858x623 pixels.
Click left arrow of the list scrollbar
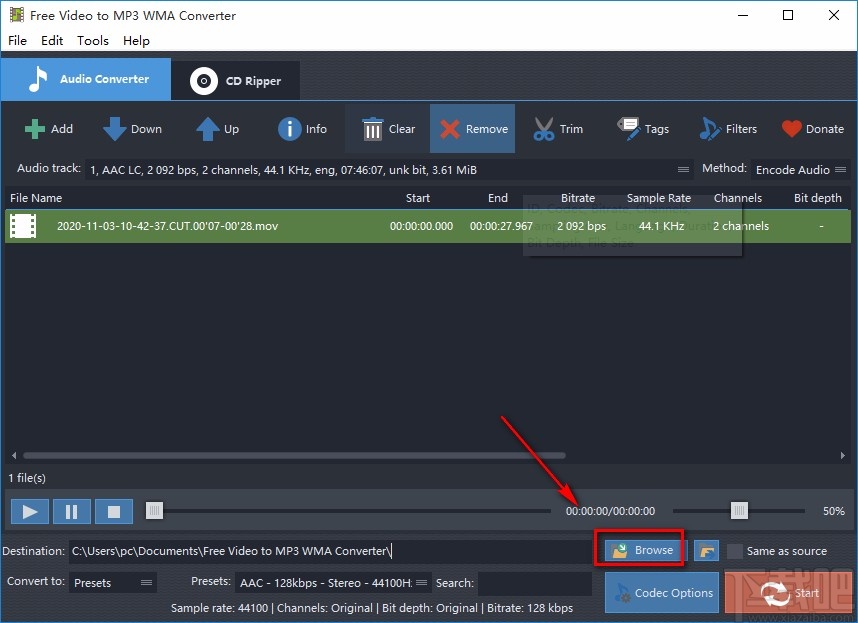click(x=14, y=455)
